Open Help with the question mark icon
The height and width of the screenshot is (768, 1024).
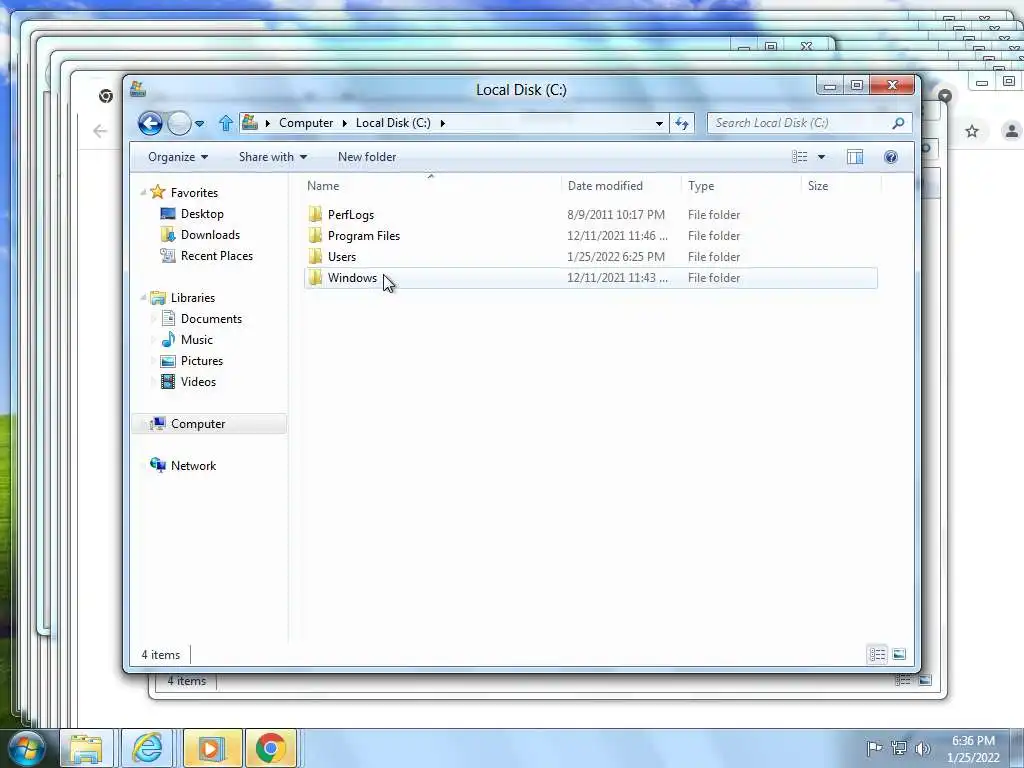pyautogui.click(x=891, y=157)
